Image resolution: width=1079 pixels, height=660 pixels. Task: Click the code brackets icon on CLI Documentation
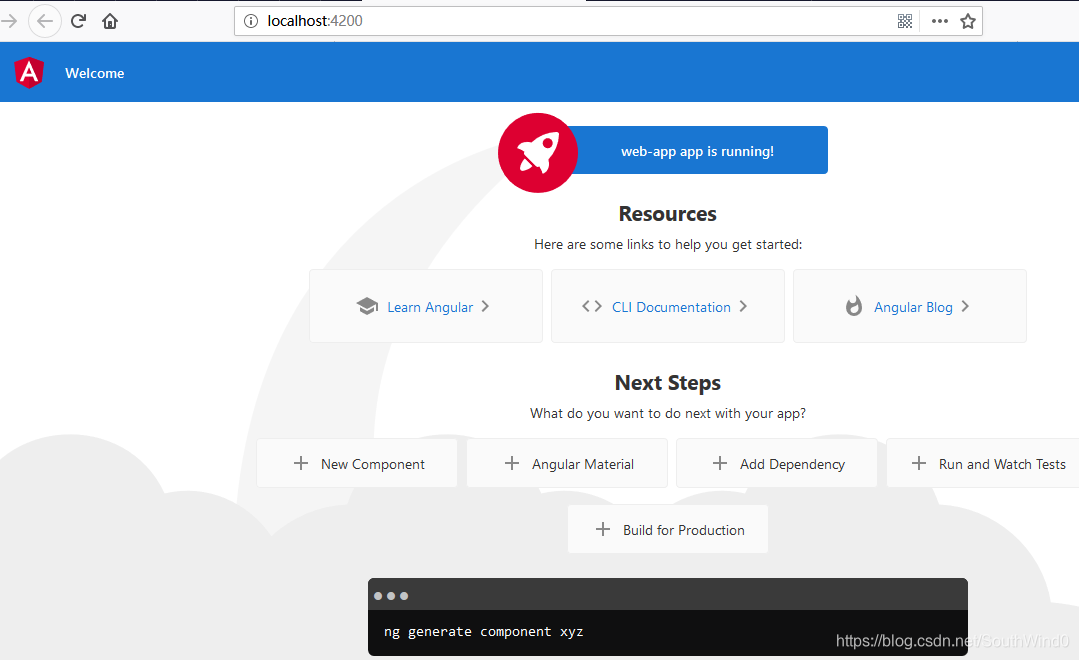coord(592,306)
